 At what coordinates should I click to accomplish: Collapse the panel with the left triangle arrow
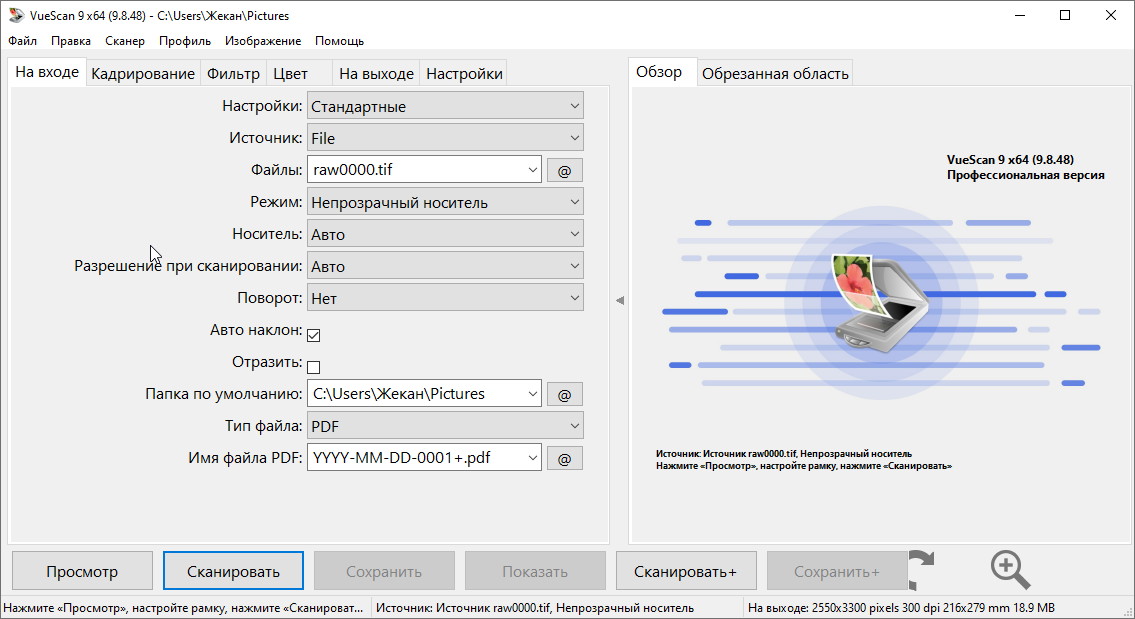(x=620, y=300)
